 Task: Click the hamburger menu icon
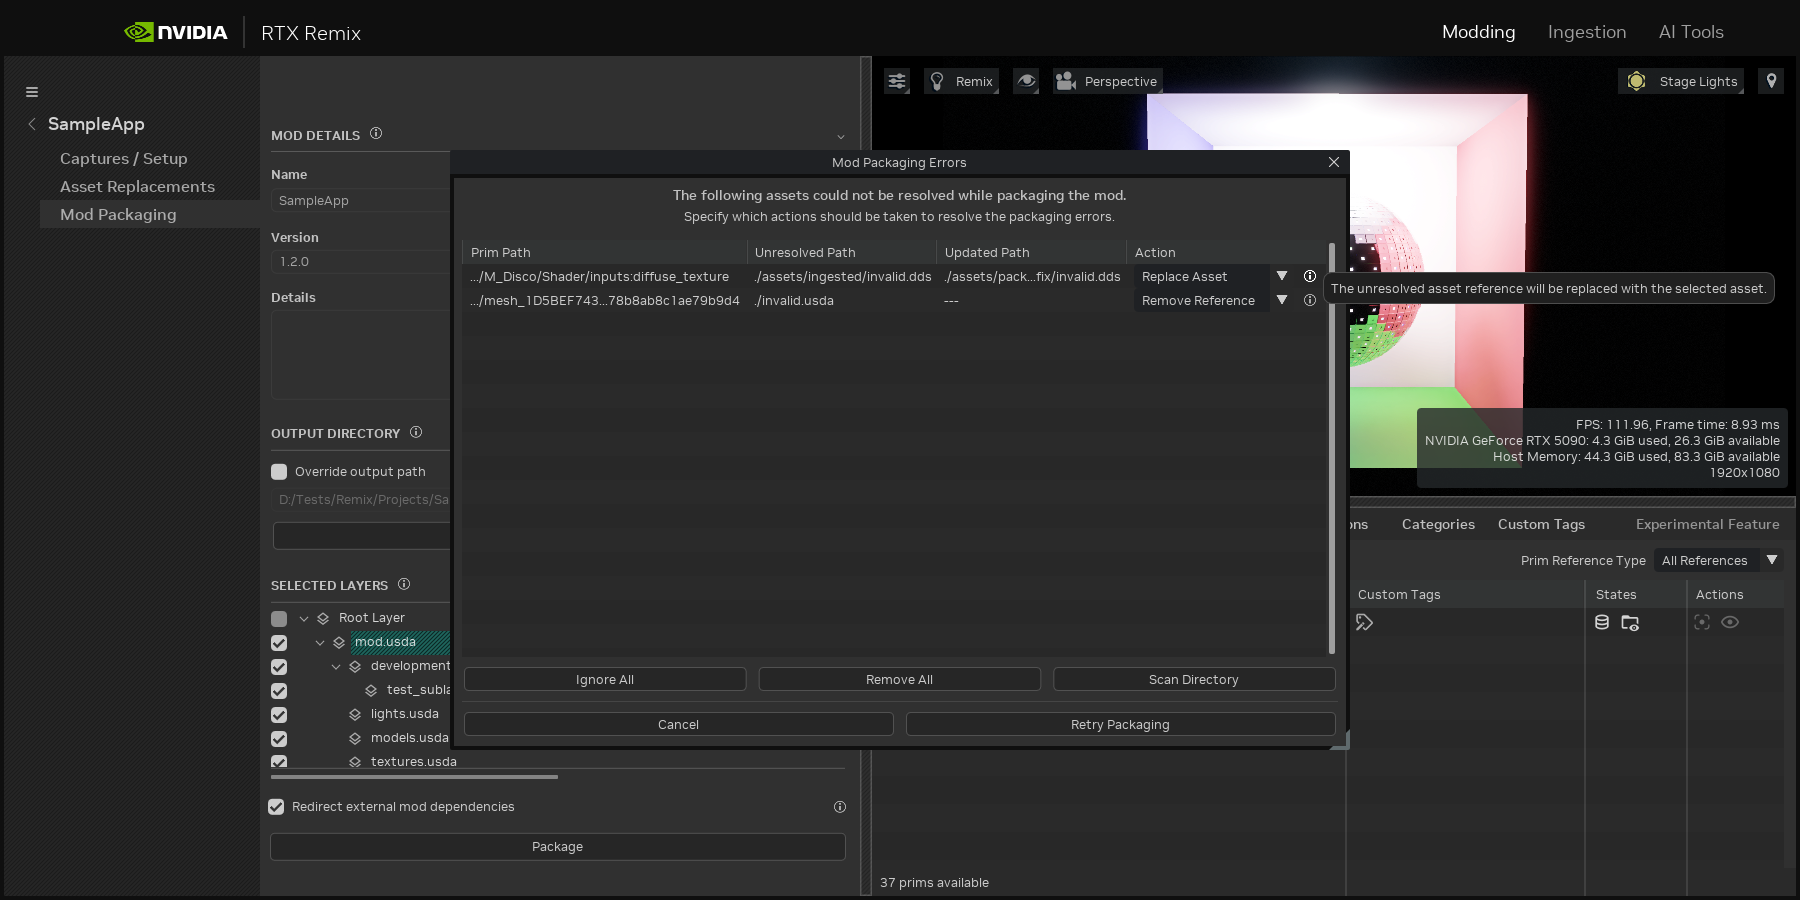tap(32, 92)
